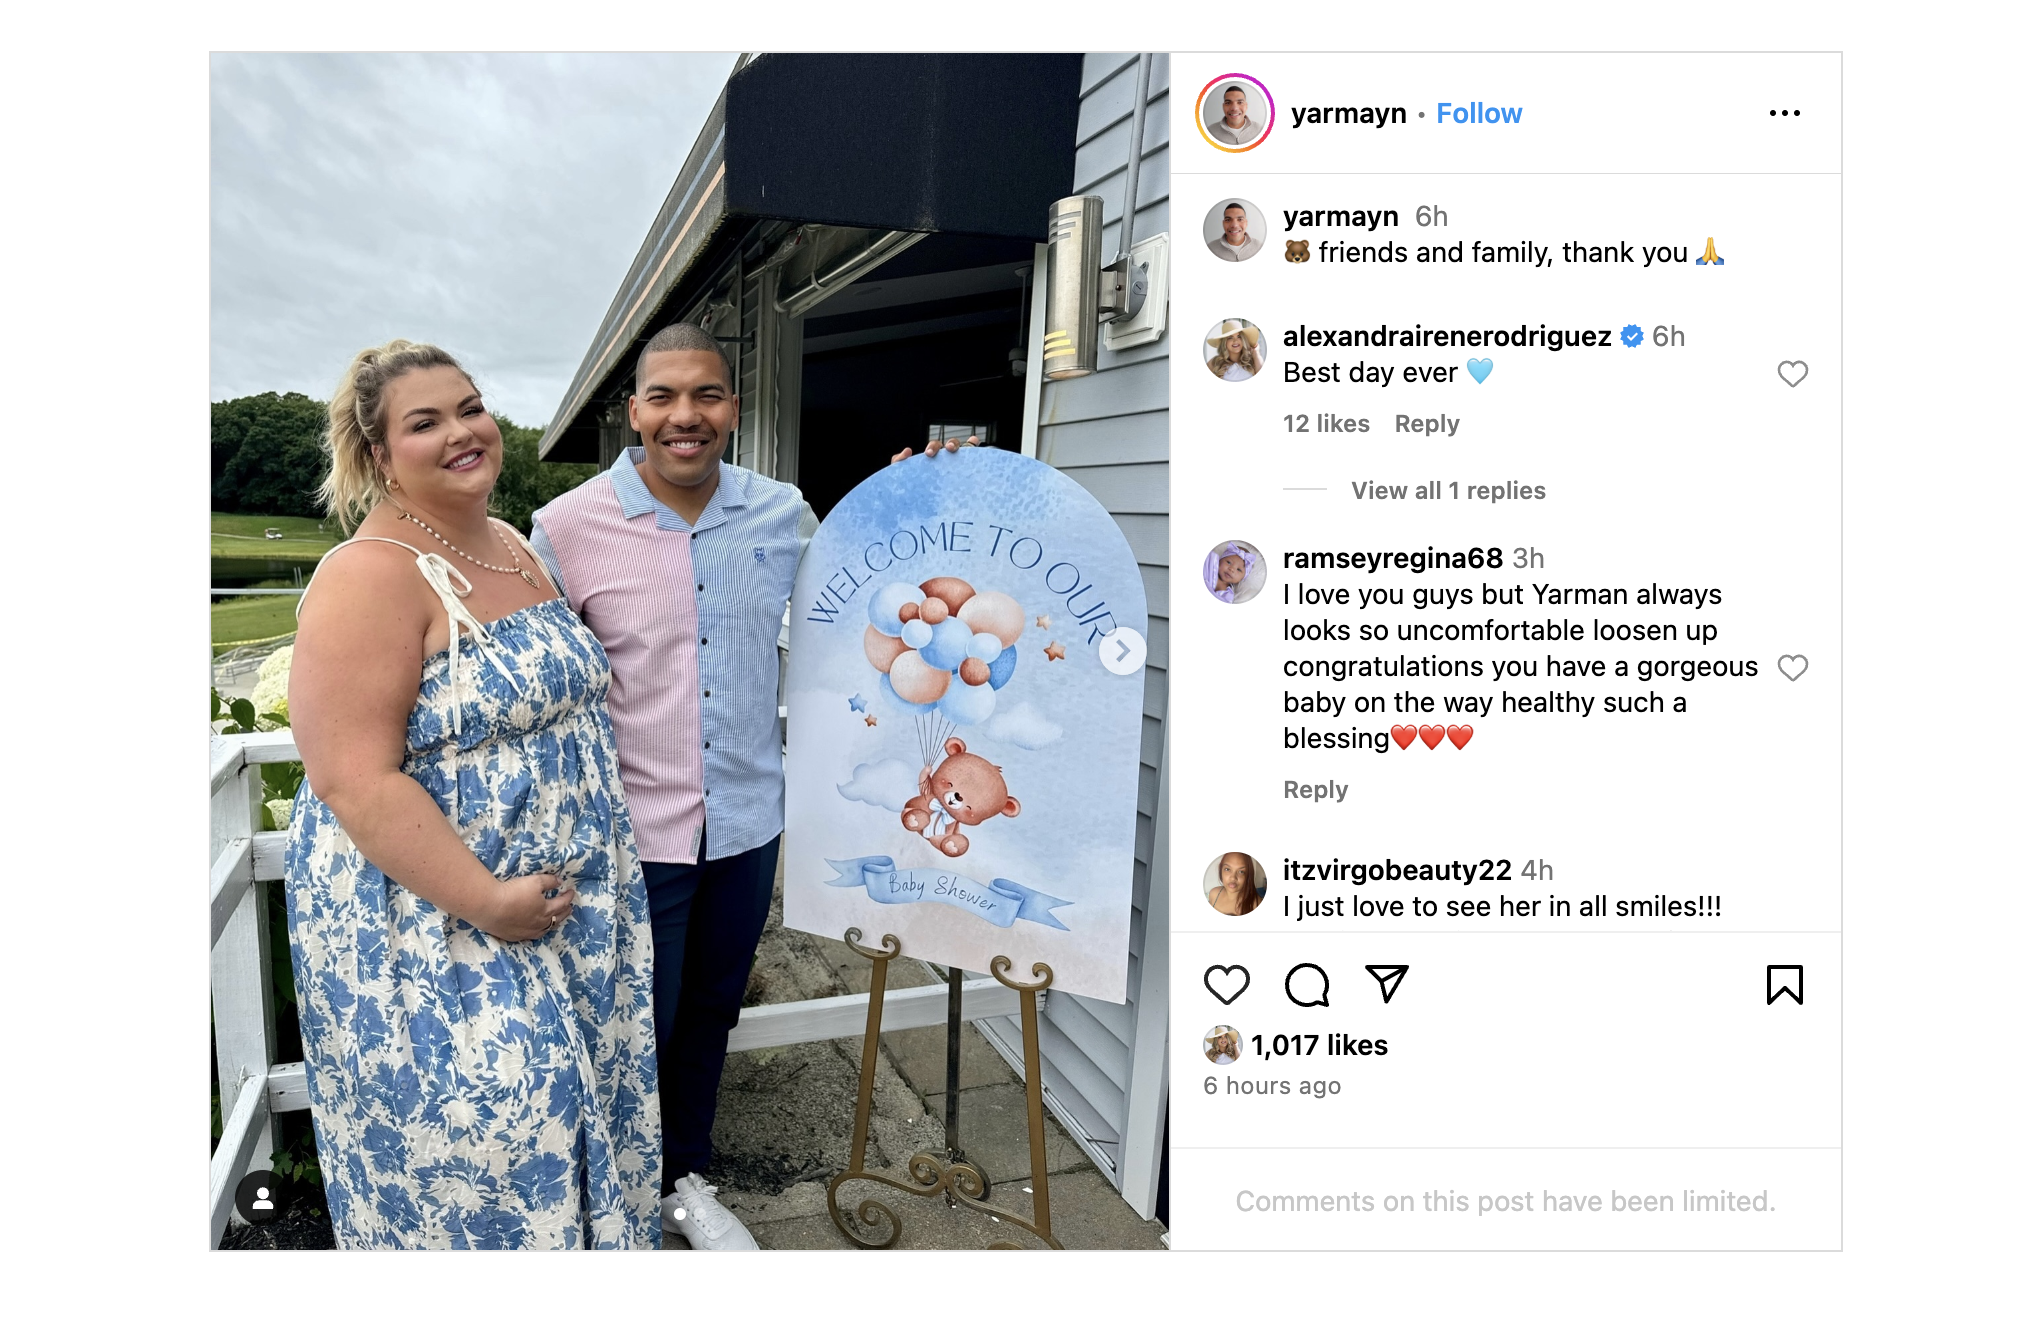Screen dimensions: 2024x1340
Task: Open comments using the speech bubble icon
Action: pos(1306,985)
